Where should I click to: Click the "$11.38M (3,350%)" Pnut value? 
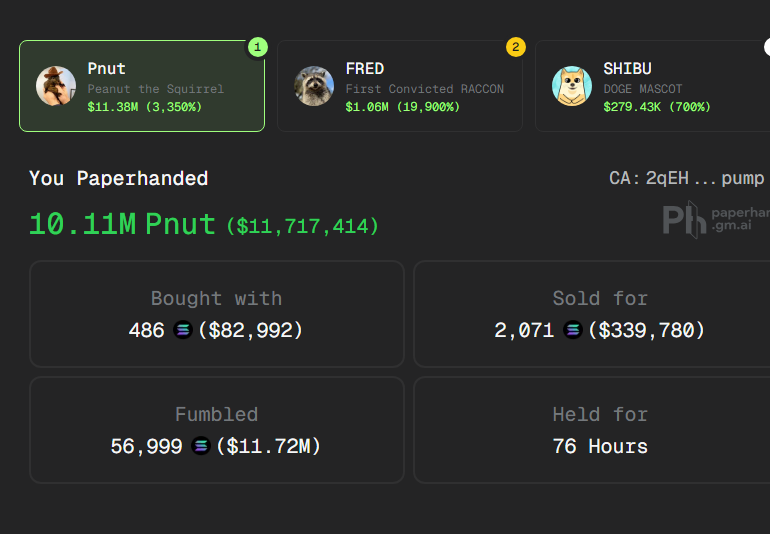pyautogui.click(x=144, y=107)
